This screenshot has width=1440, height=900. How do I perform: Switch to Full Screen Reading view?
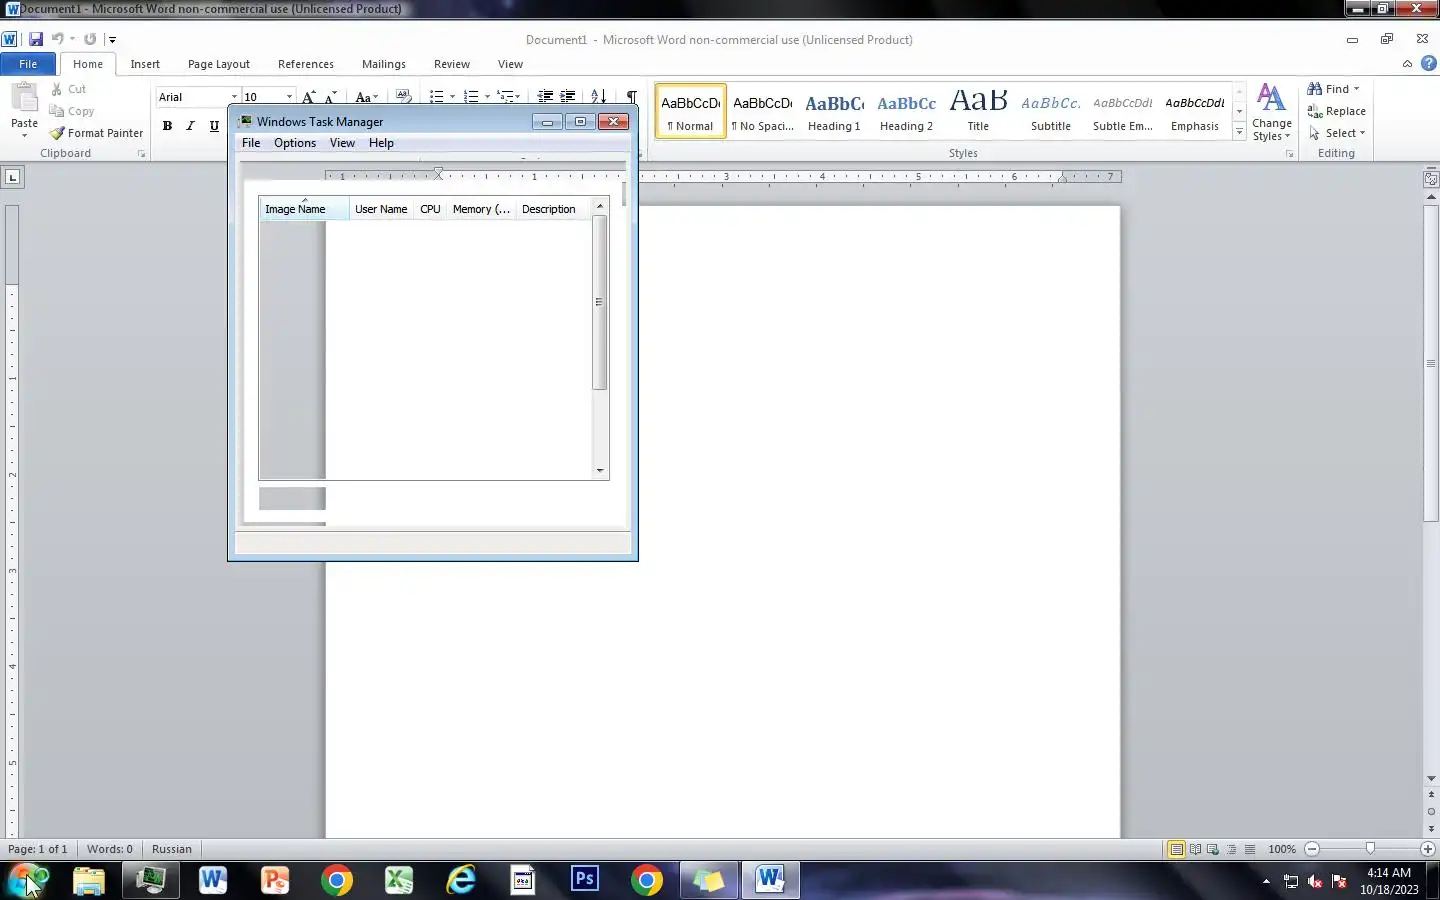pos(1195,849)
